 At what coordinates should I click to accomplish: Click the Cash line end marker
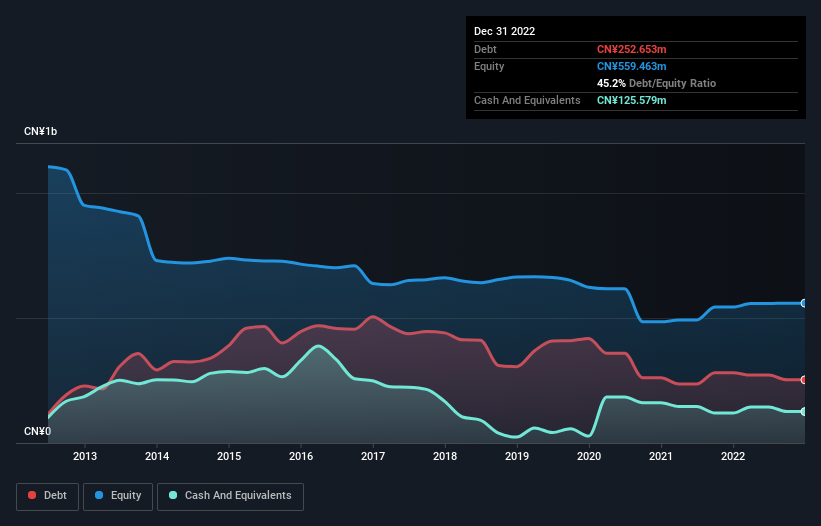click(804, 412)
